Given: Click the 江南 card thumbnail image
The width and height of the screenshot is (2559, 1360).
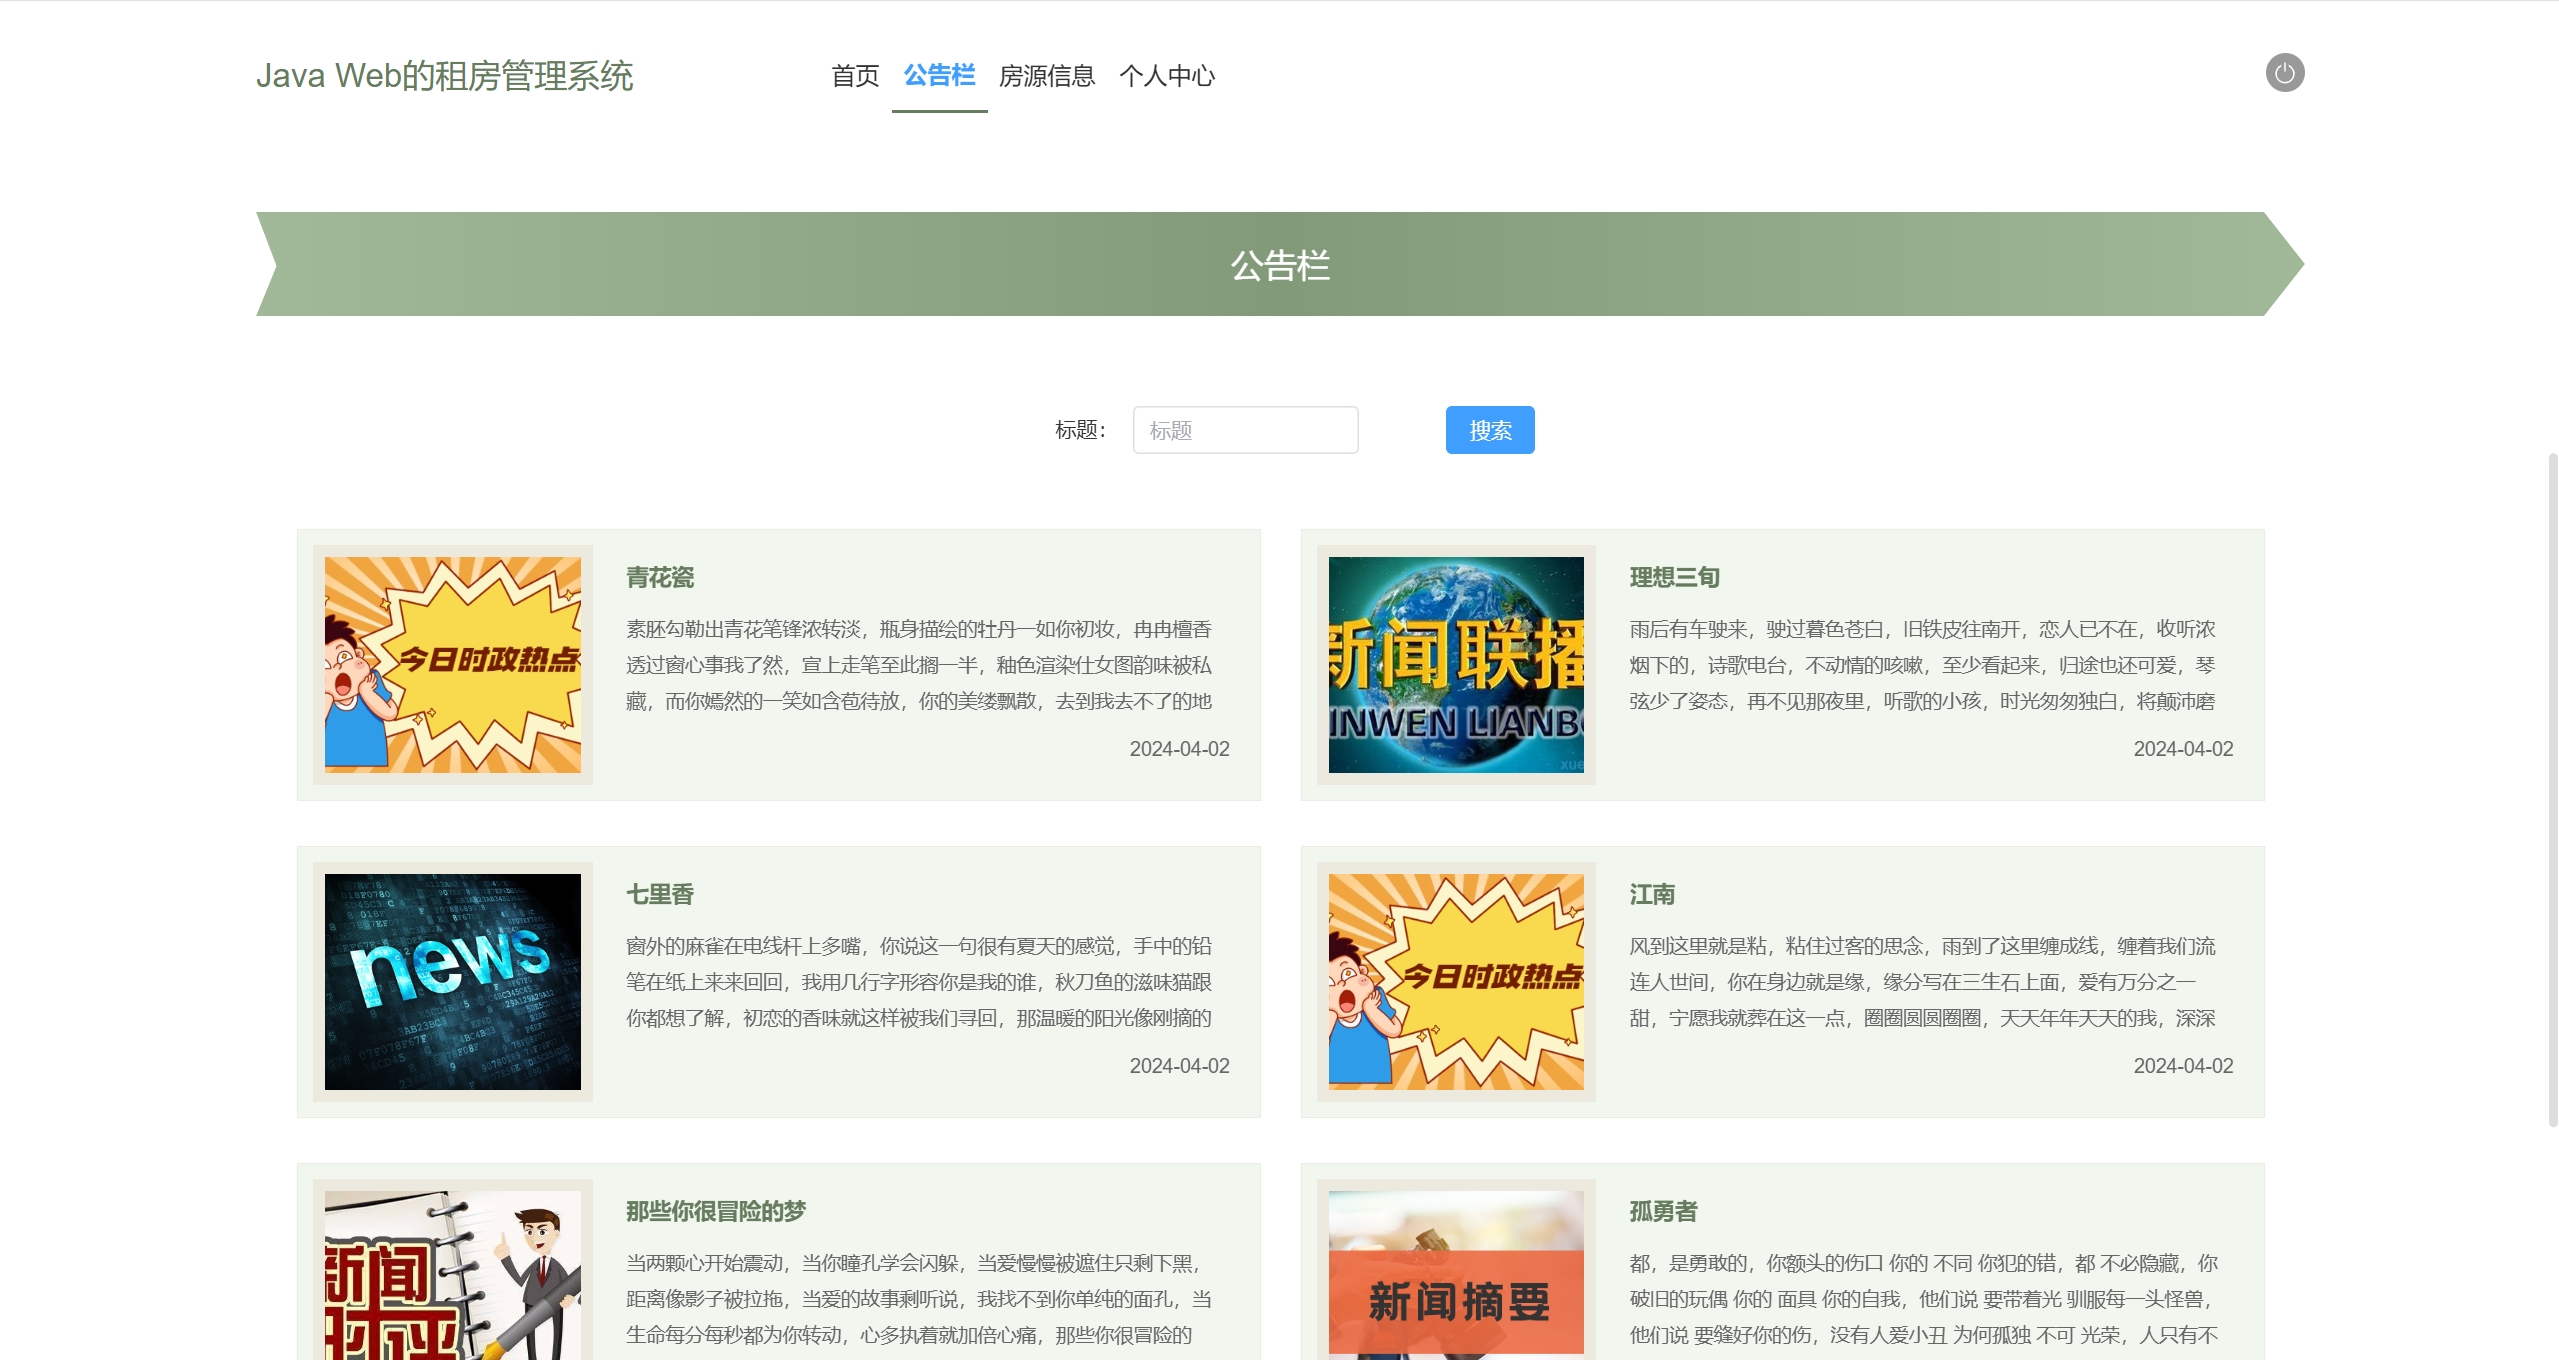Looking at the screenshot, I should 1456,981.
